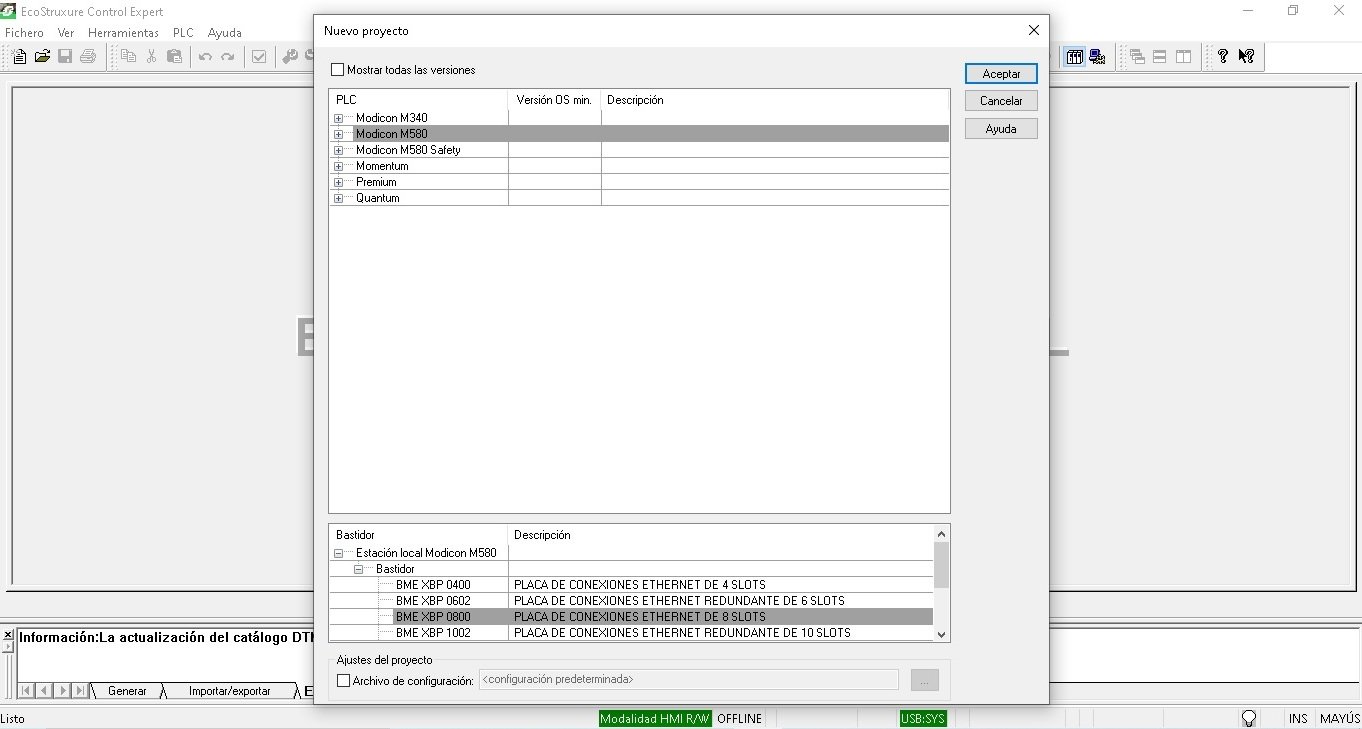The width and height of the screenshot is (1362, 729).
Task: Click the Copy toolbar icon
Action: click(x=128, y=57)
